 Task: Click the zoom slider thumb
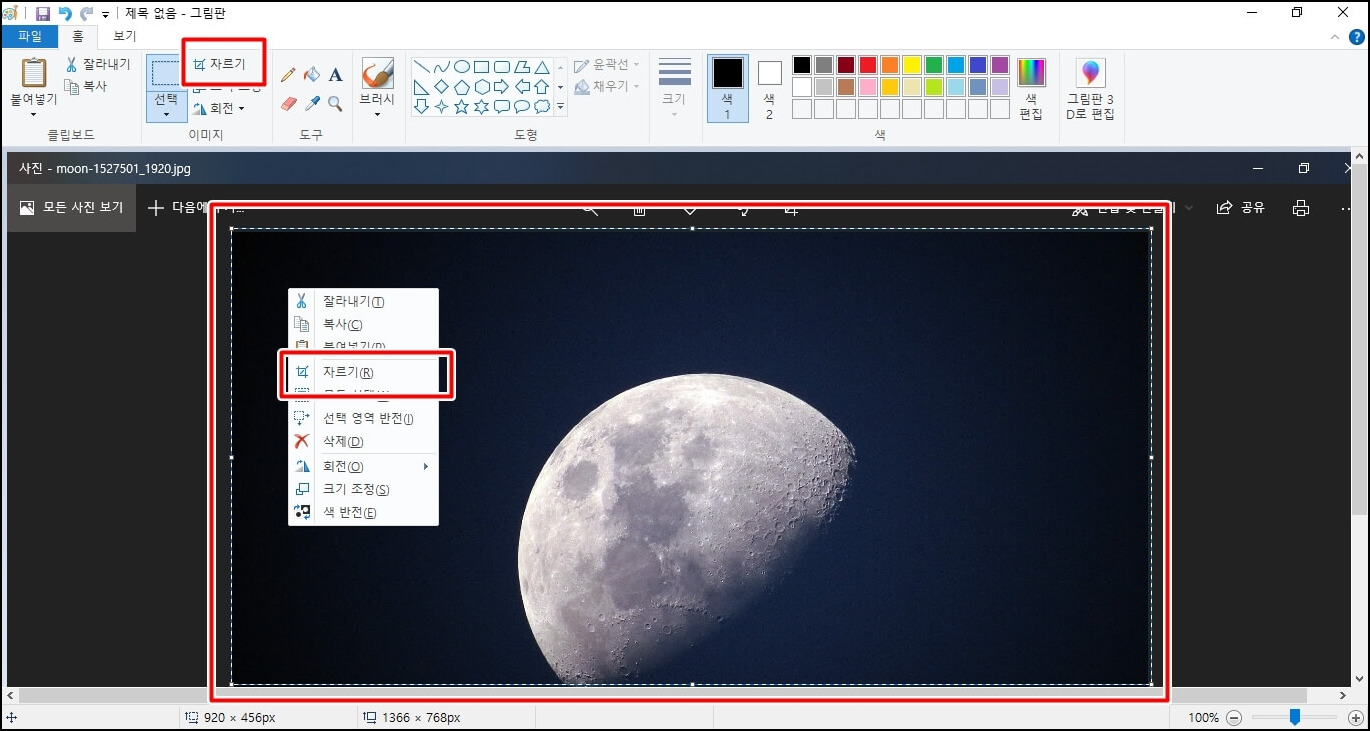1295,717
